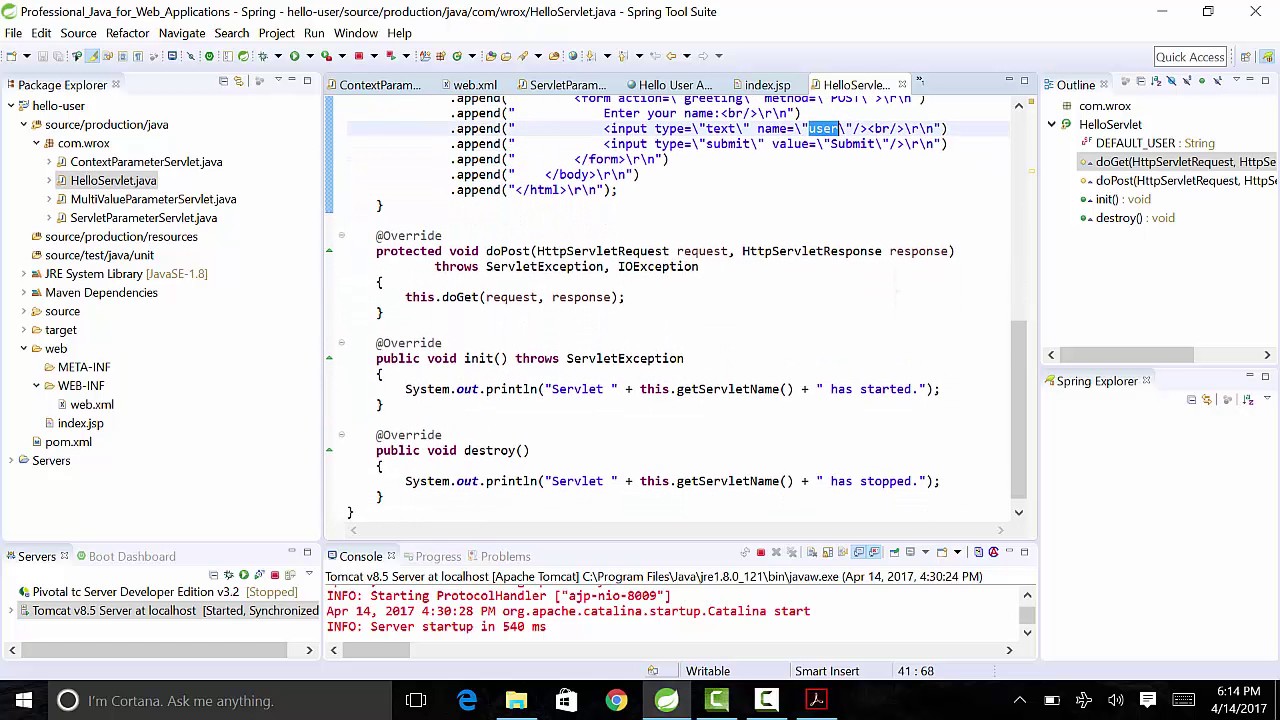Image resolution: width=1280 pixels, height=720 pixels.
Task: Open the File menu
Action: point(13,33)
